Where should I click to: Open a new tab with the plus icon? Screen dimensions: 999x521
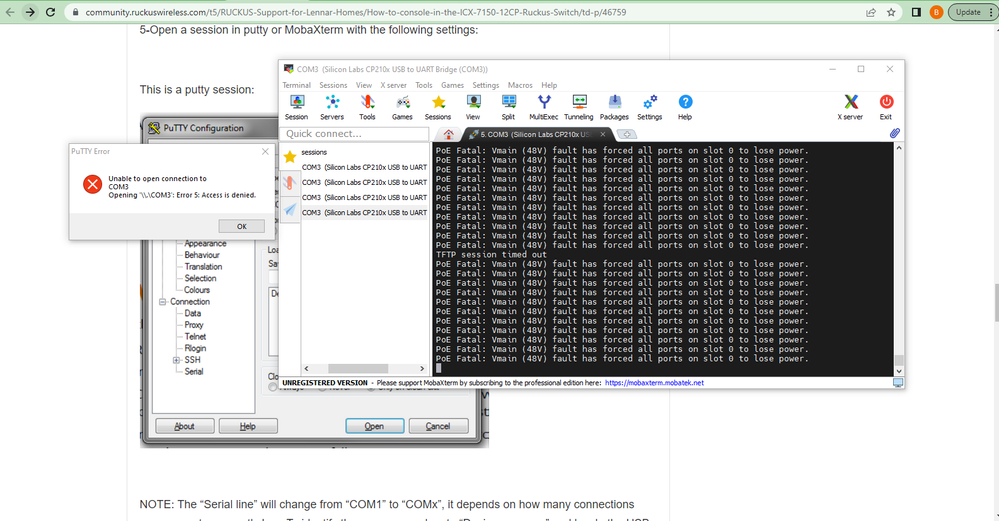(627, 134)
